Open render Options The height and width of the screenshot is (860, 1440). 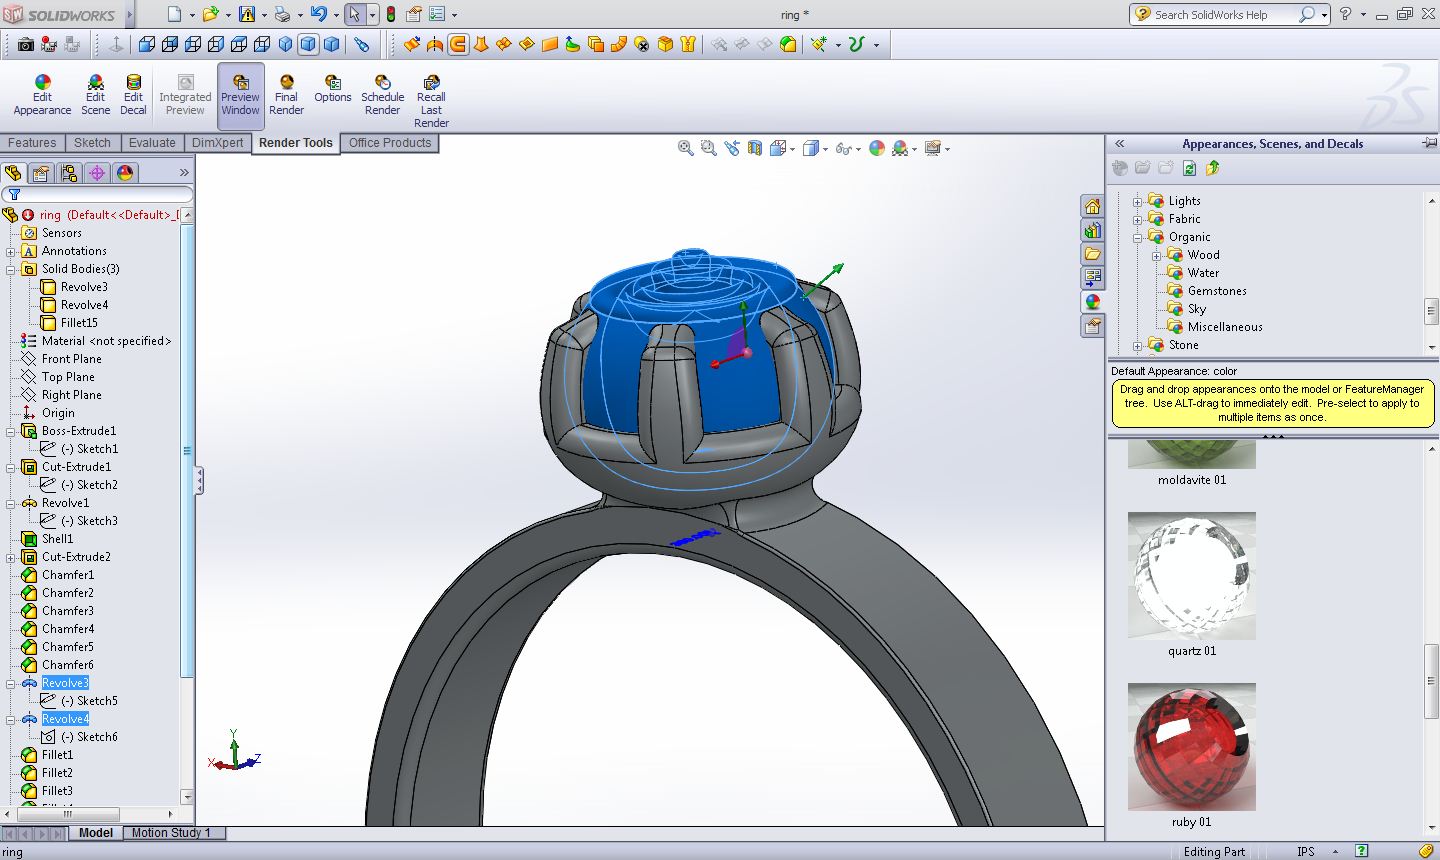coord(333,89)
